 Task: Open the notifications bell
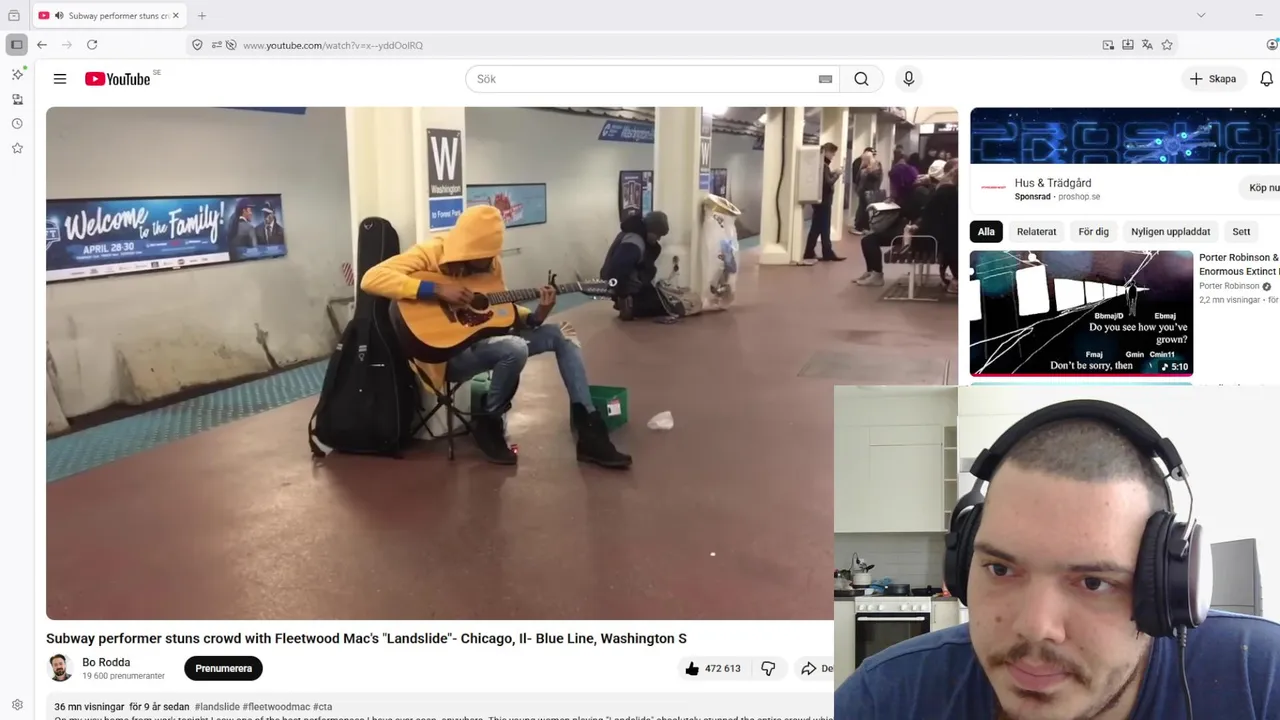click(x=1266, y=79)
